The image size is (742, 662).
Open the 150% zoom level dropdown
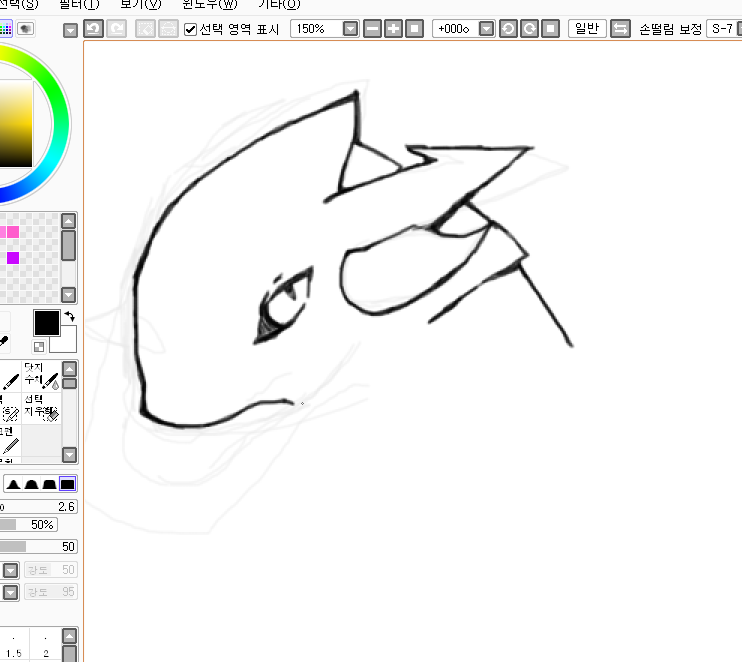coord(350,29)
